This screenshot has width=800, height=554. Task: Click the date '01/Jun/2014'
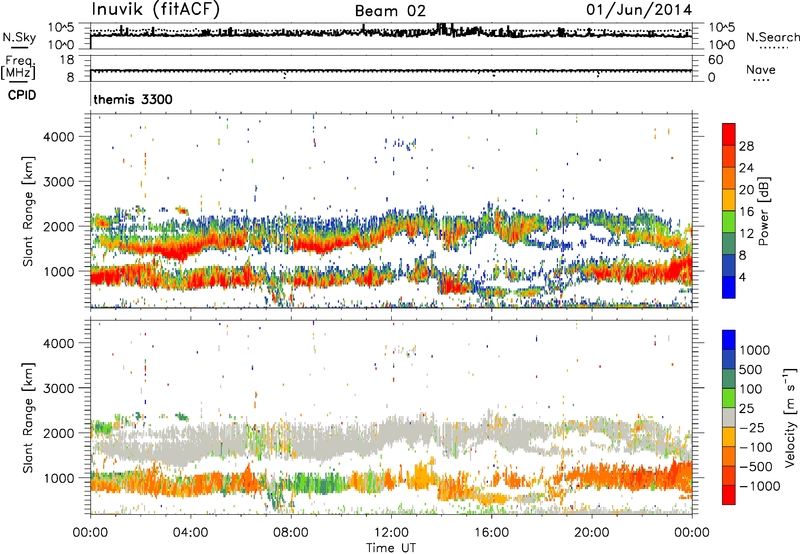coord(639,10)
